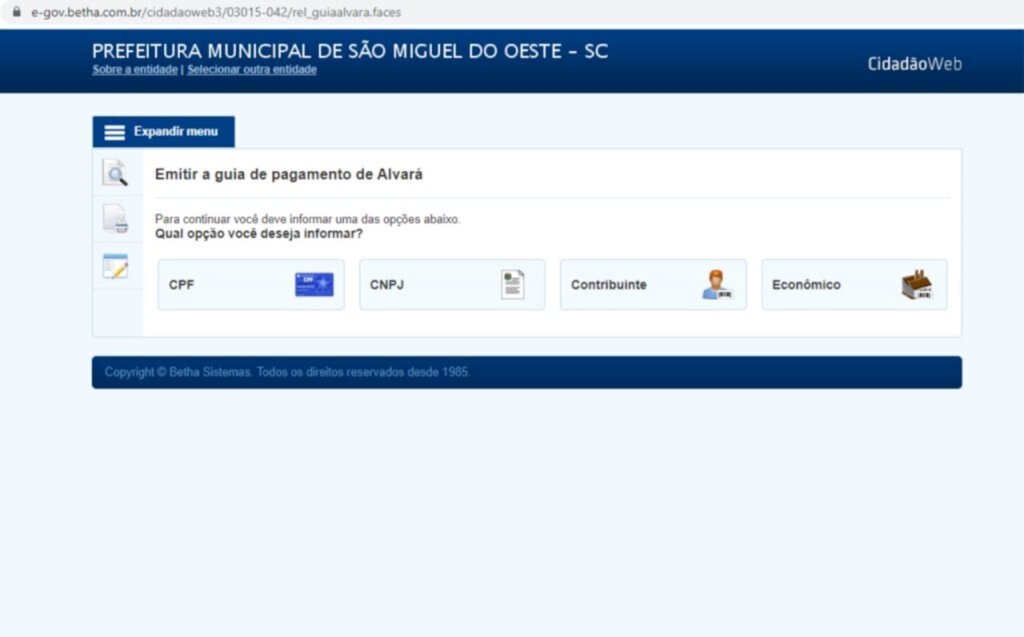1024x637 pixels.
Task: Open Selecionar outra entidade link
Action: tap(252, 69)
